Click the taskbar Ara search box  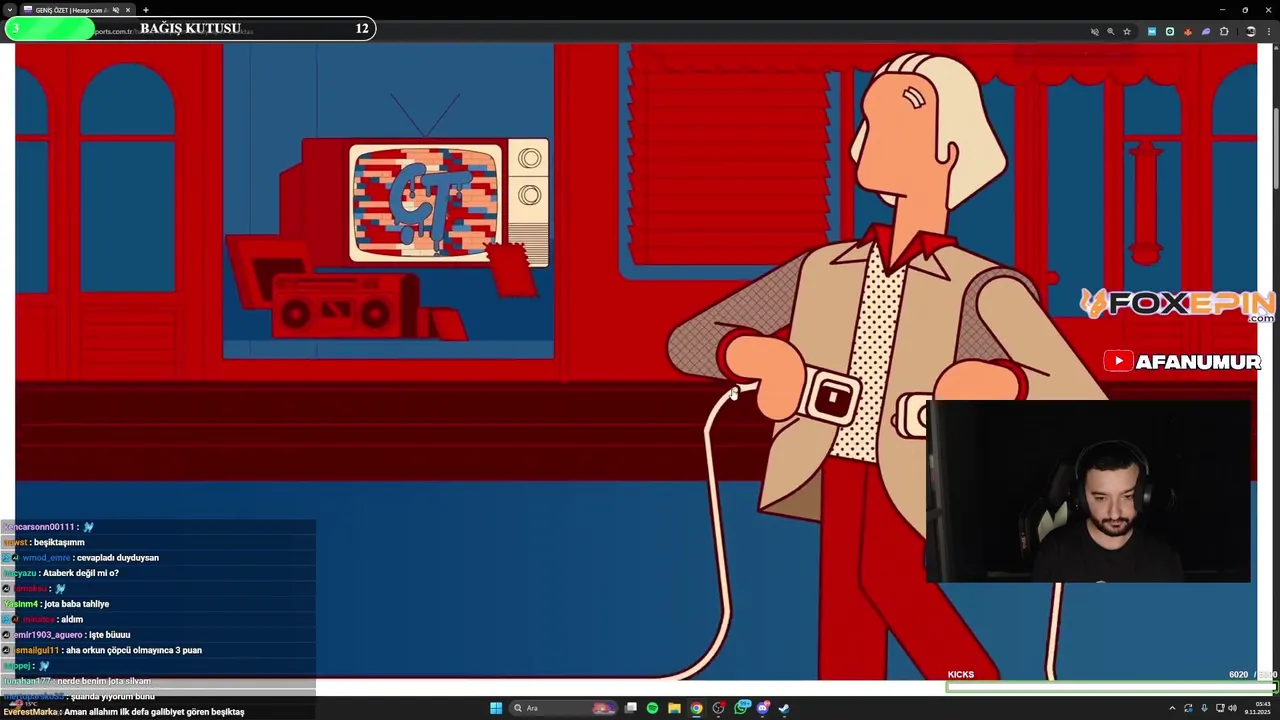565,708
